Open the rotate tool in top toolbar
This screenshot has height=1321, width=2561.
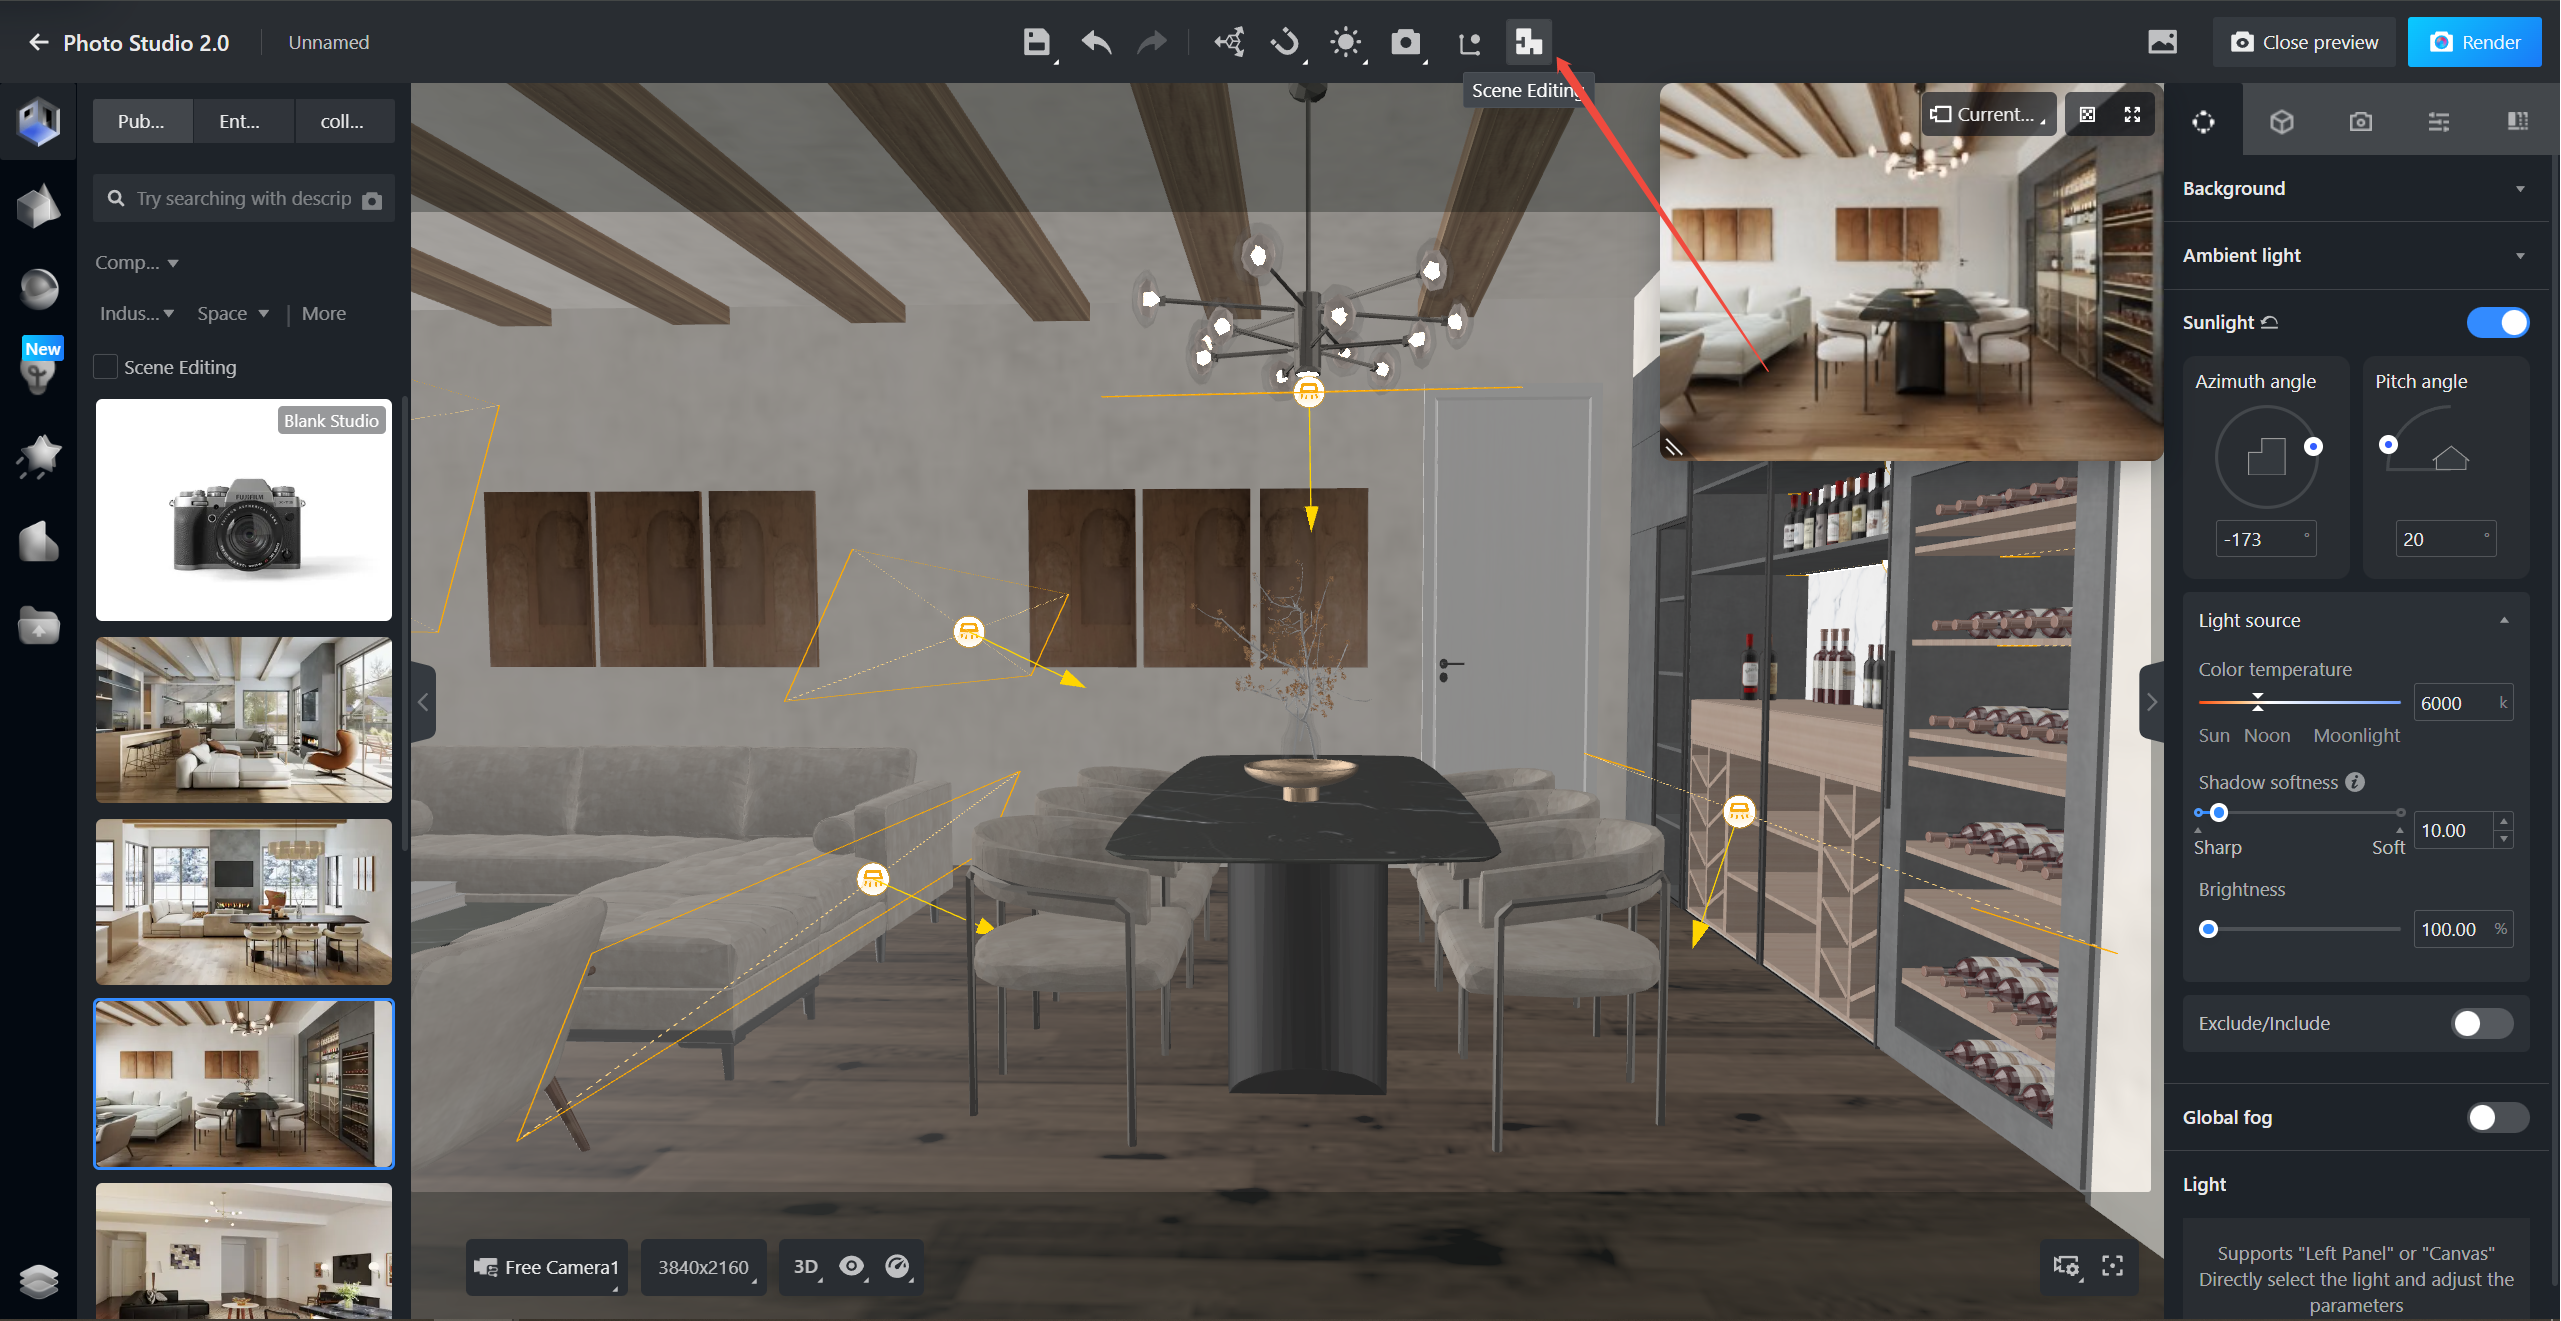[x=1286, y=42]
